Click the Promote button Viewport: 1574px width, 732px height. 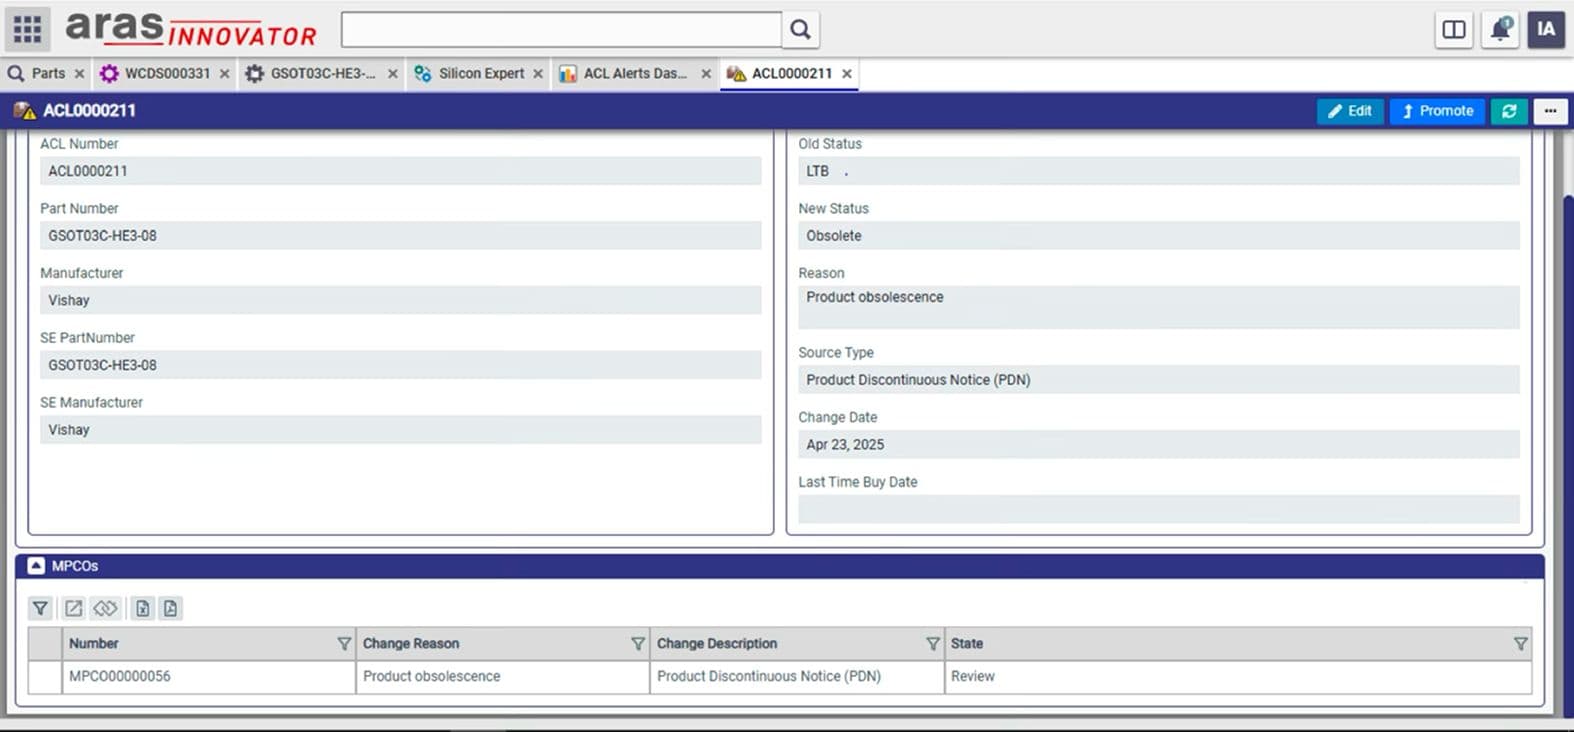point(1437,111)
